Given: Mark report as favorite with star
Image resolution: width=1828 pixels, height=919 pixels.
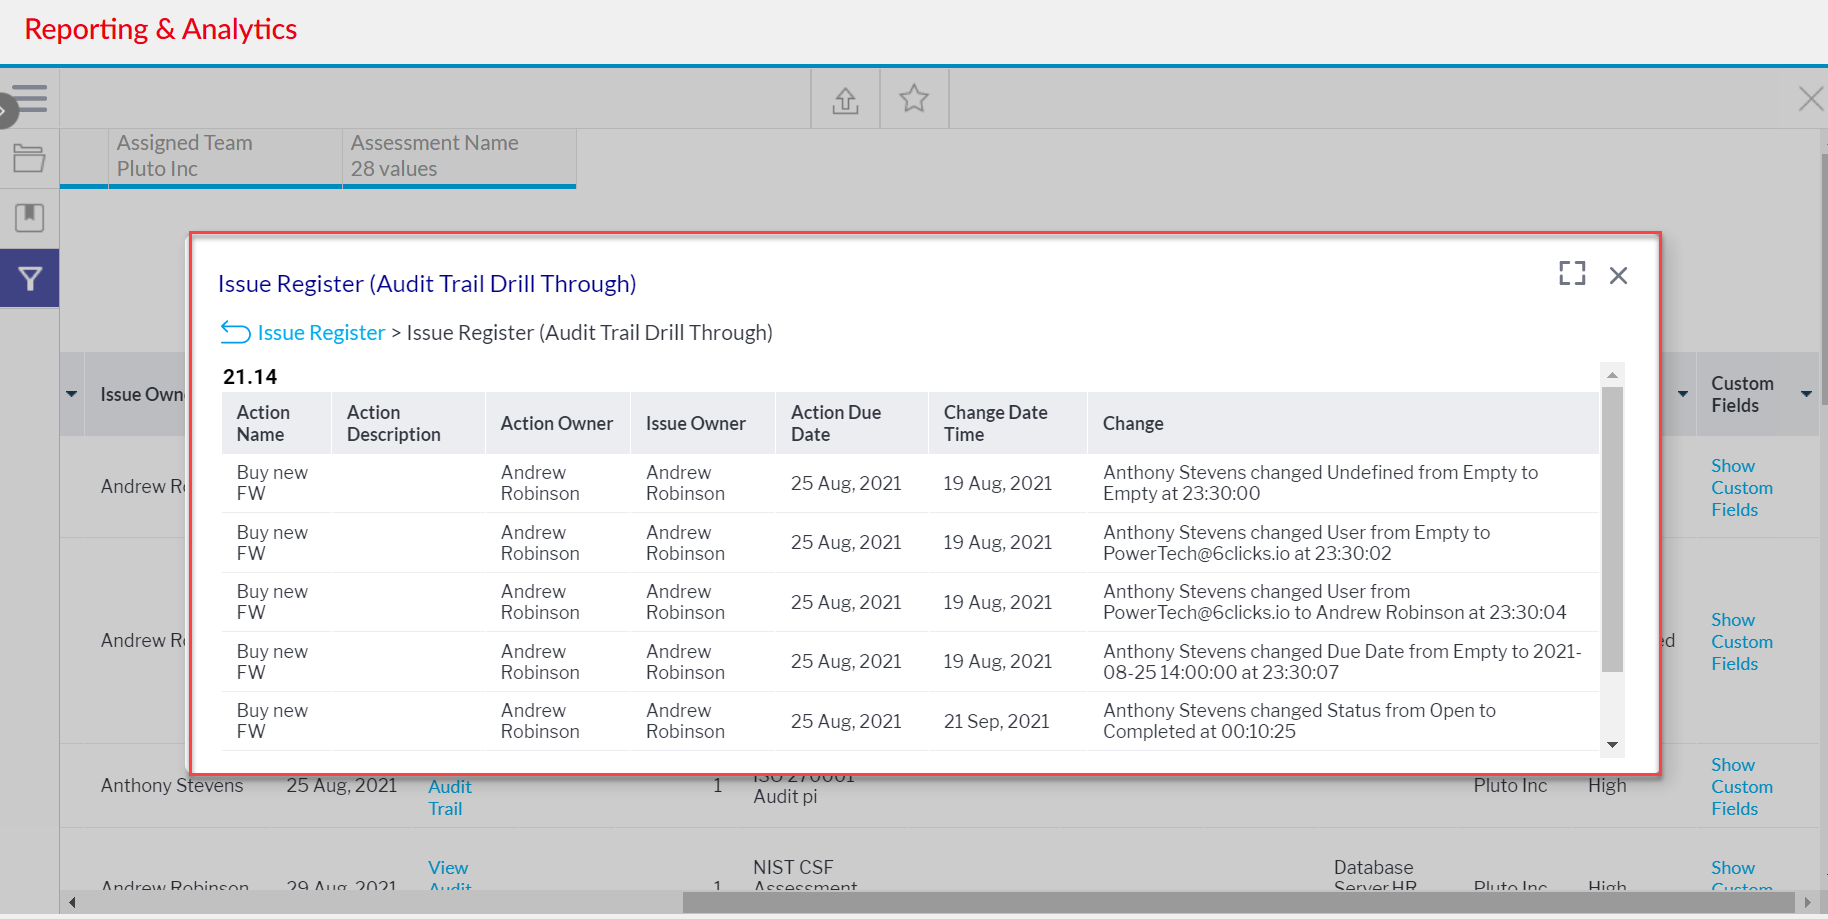Looking at the screenshot, I should 914,99.
